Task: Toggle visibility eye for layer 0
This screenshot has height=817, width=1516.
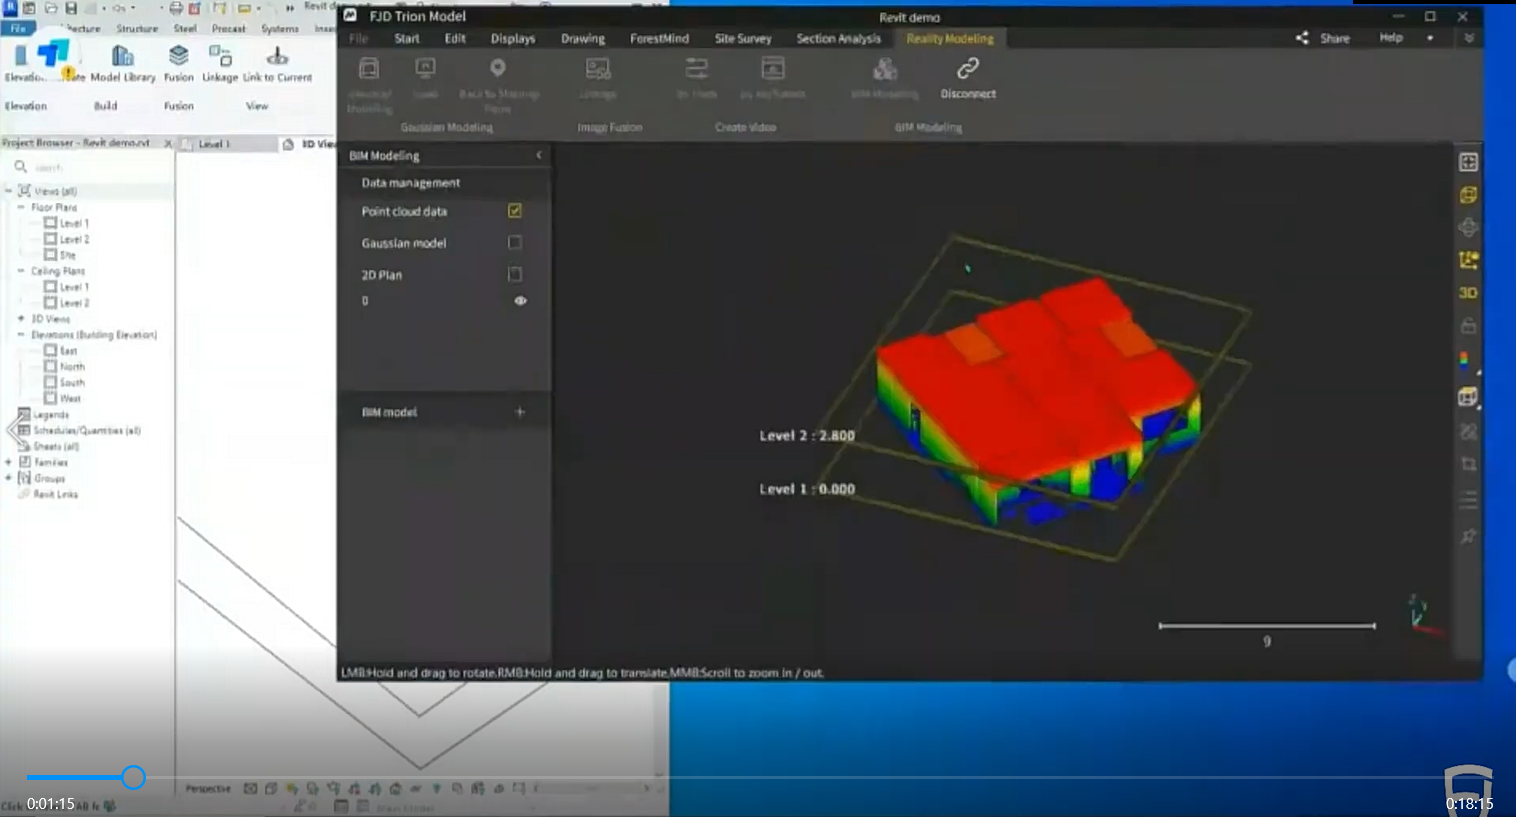Action: tap(520, 300)
